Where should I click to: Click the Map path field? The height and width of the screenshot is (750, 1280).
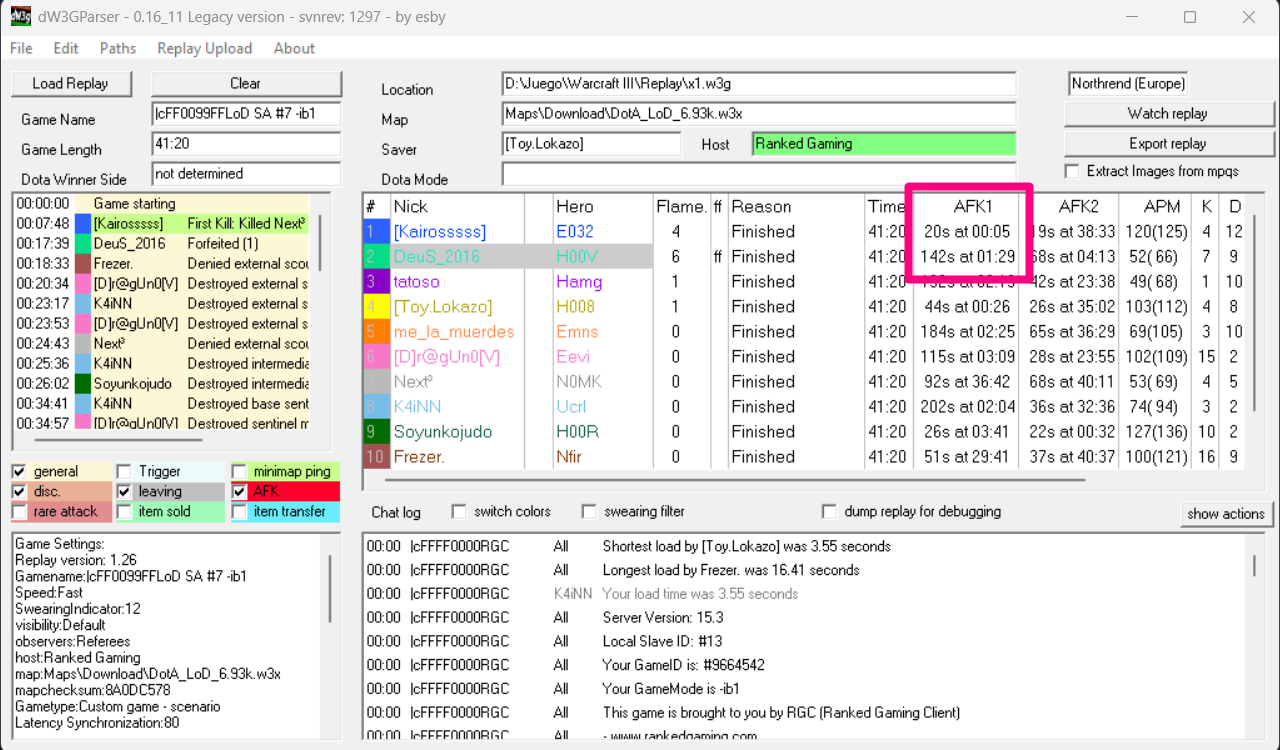pos(759,114)
